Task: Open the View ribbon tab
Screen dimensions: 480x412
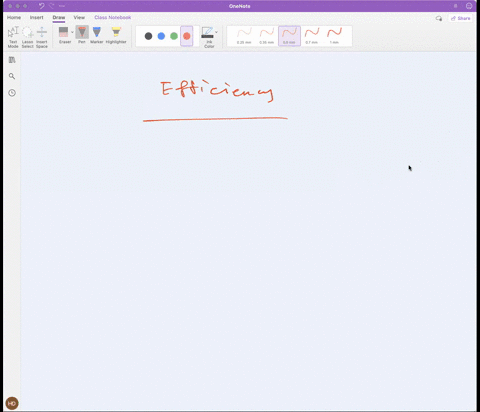Action: coord(79,17)
